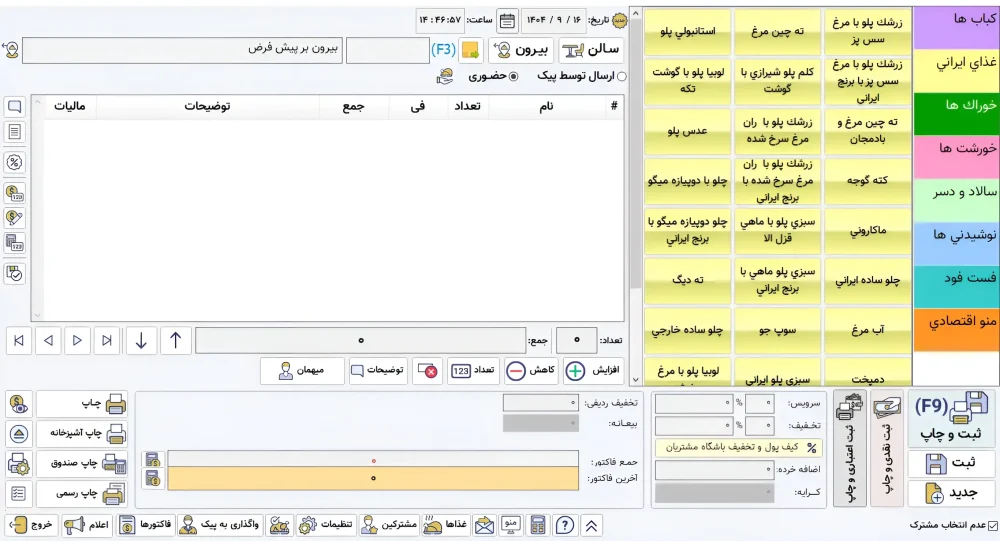Image resolution: width=1000 pixels, height=541 pixels.
Task: Open printer settings gear icon
Action: (18, 464)
